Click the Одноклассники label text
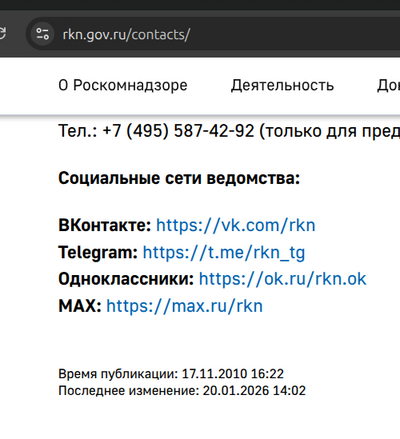This screenshot has width=400, height=439. pos(126,279)
